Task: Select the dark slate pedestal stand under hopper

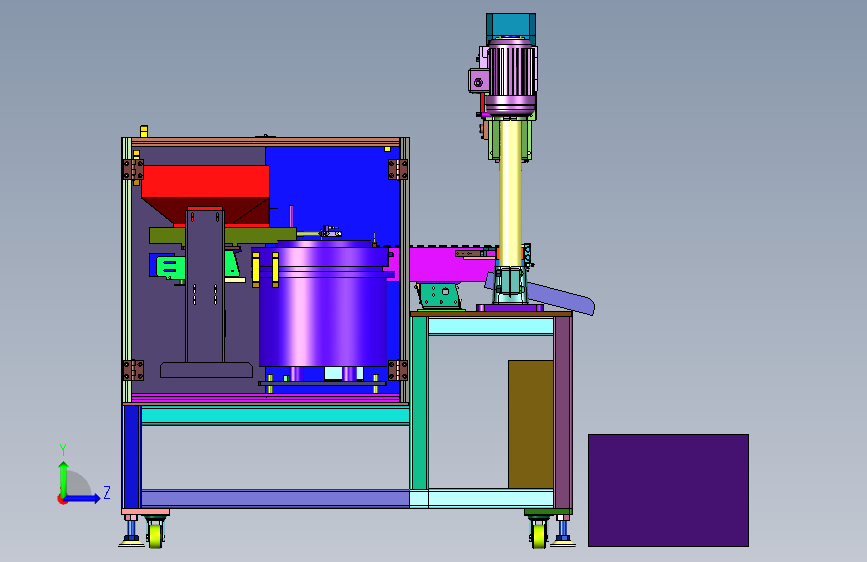Action: (205, 293)
